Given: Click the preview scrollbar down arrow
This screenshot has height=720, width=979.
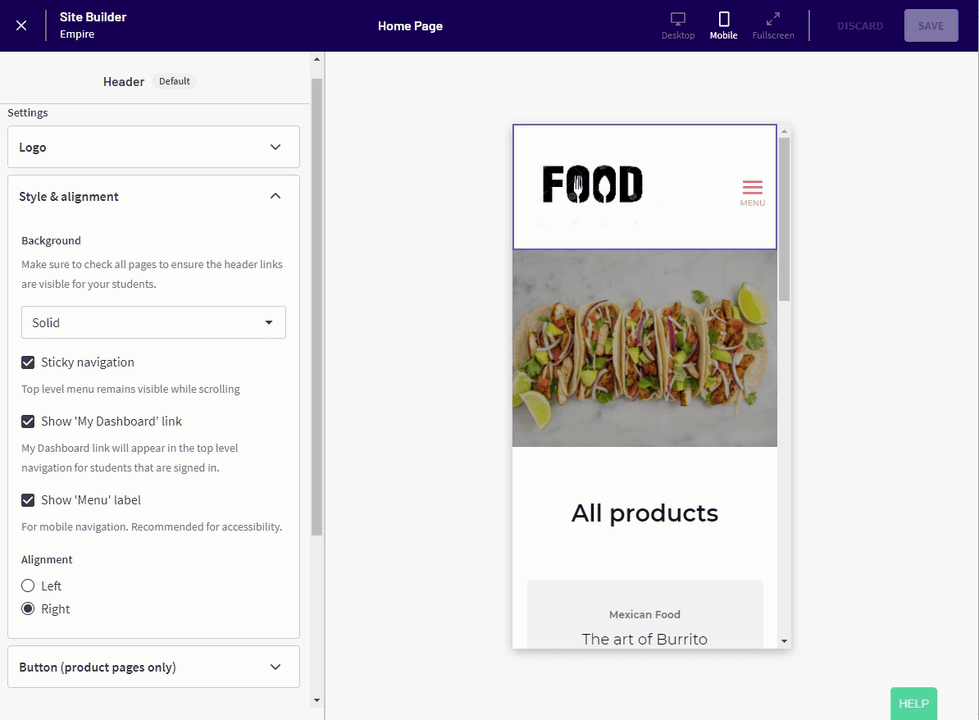Looking at the screenshot, I should coord(784,641).
